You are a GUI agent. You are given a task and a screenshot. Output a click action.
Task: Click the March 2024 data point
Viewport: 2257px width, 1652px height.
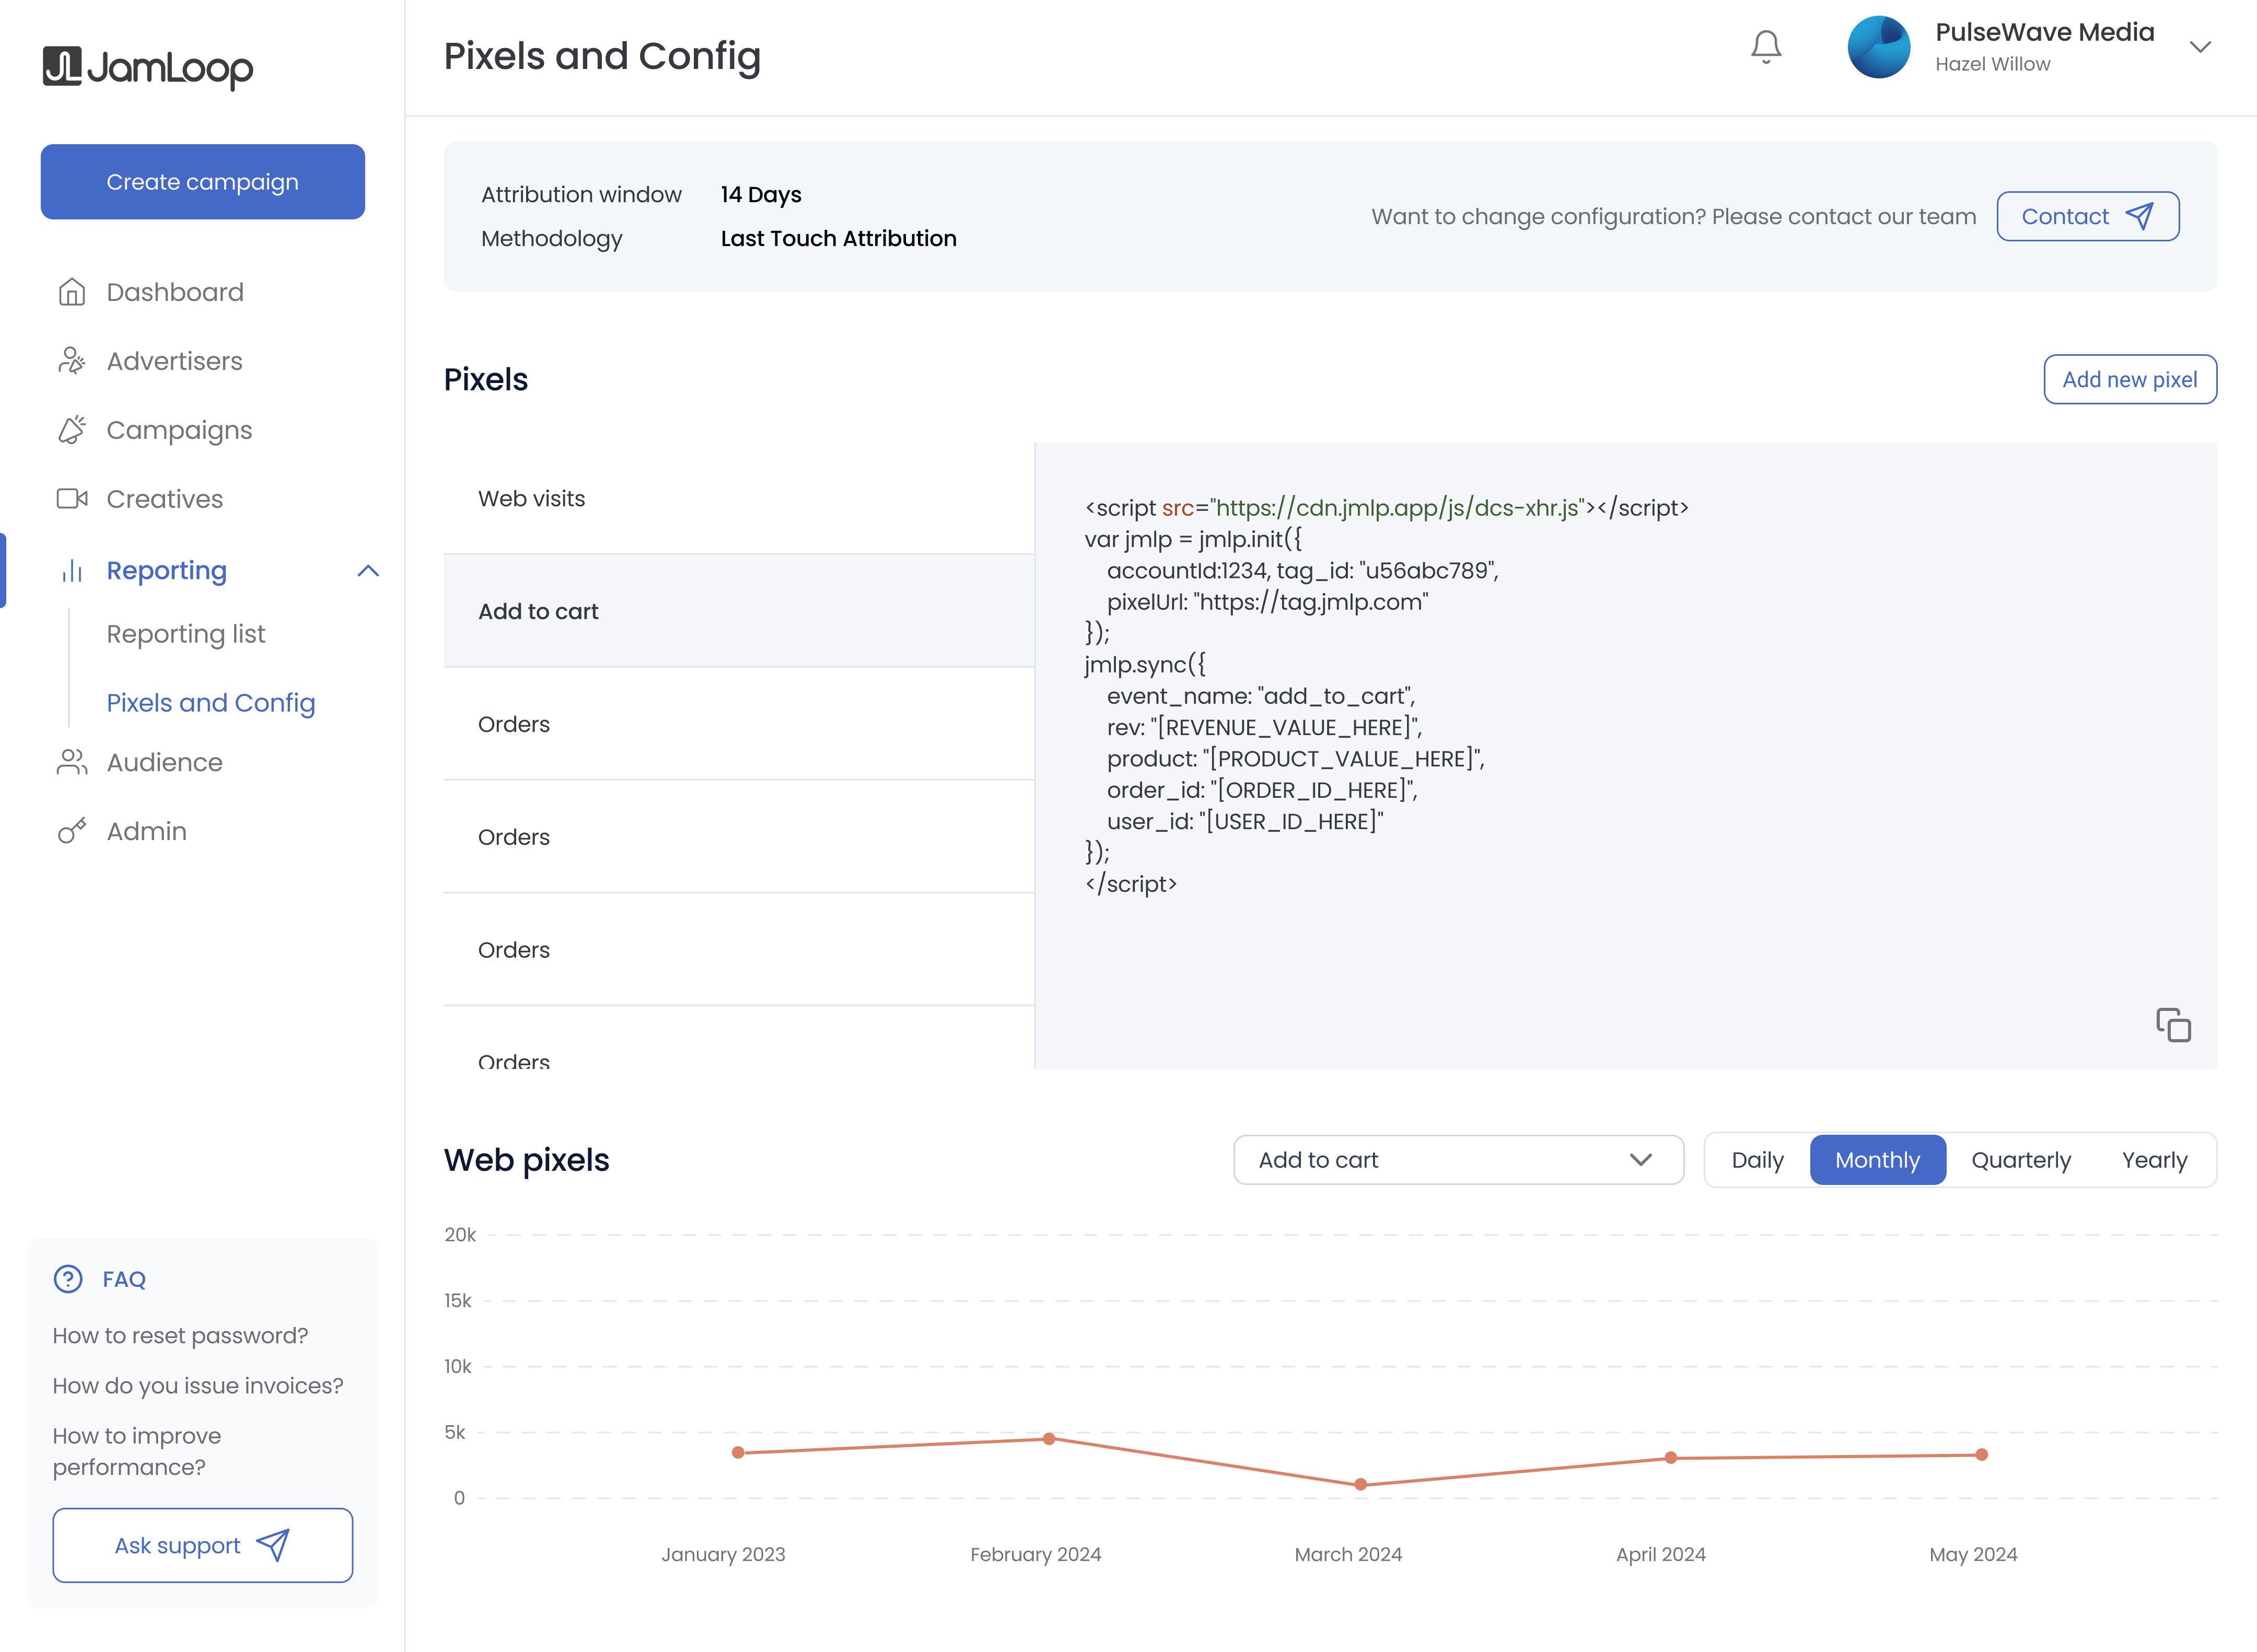tap(1360, 1485)
